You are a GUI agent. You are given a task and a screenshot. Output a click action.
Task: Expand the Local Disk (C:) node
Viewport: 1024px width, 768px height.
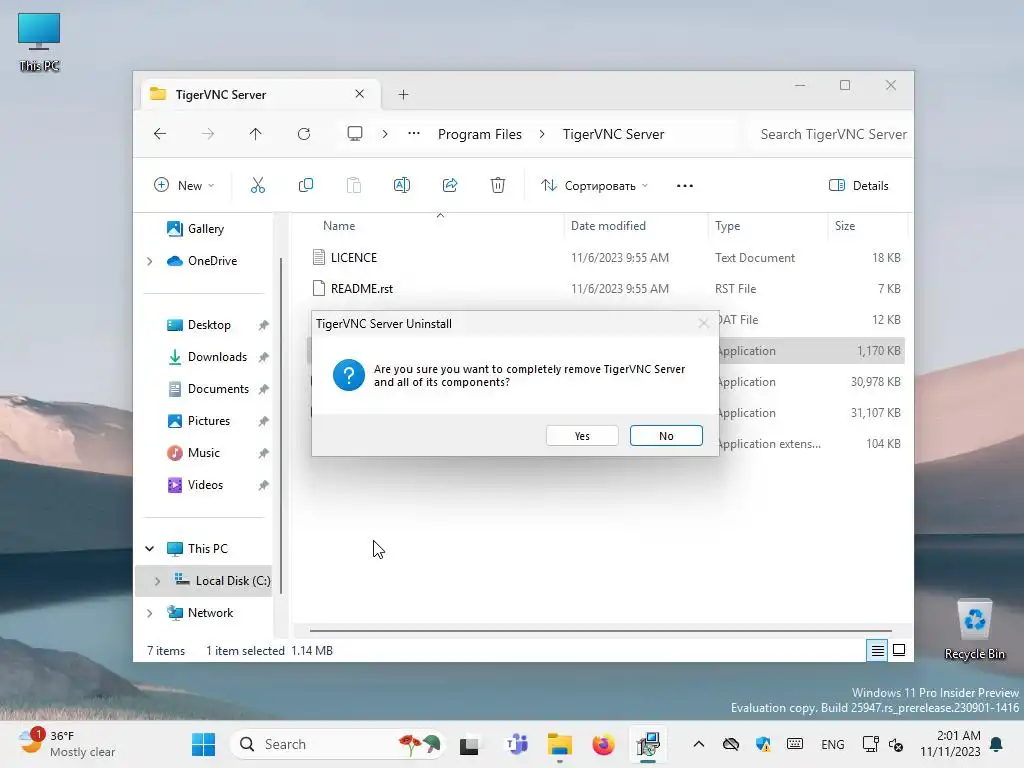[157, 581]
